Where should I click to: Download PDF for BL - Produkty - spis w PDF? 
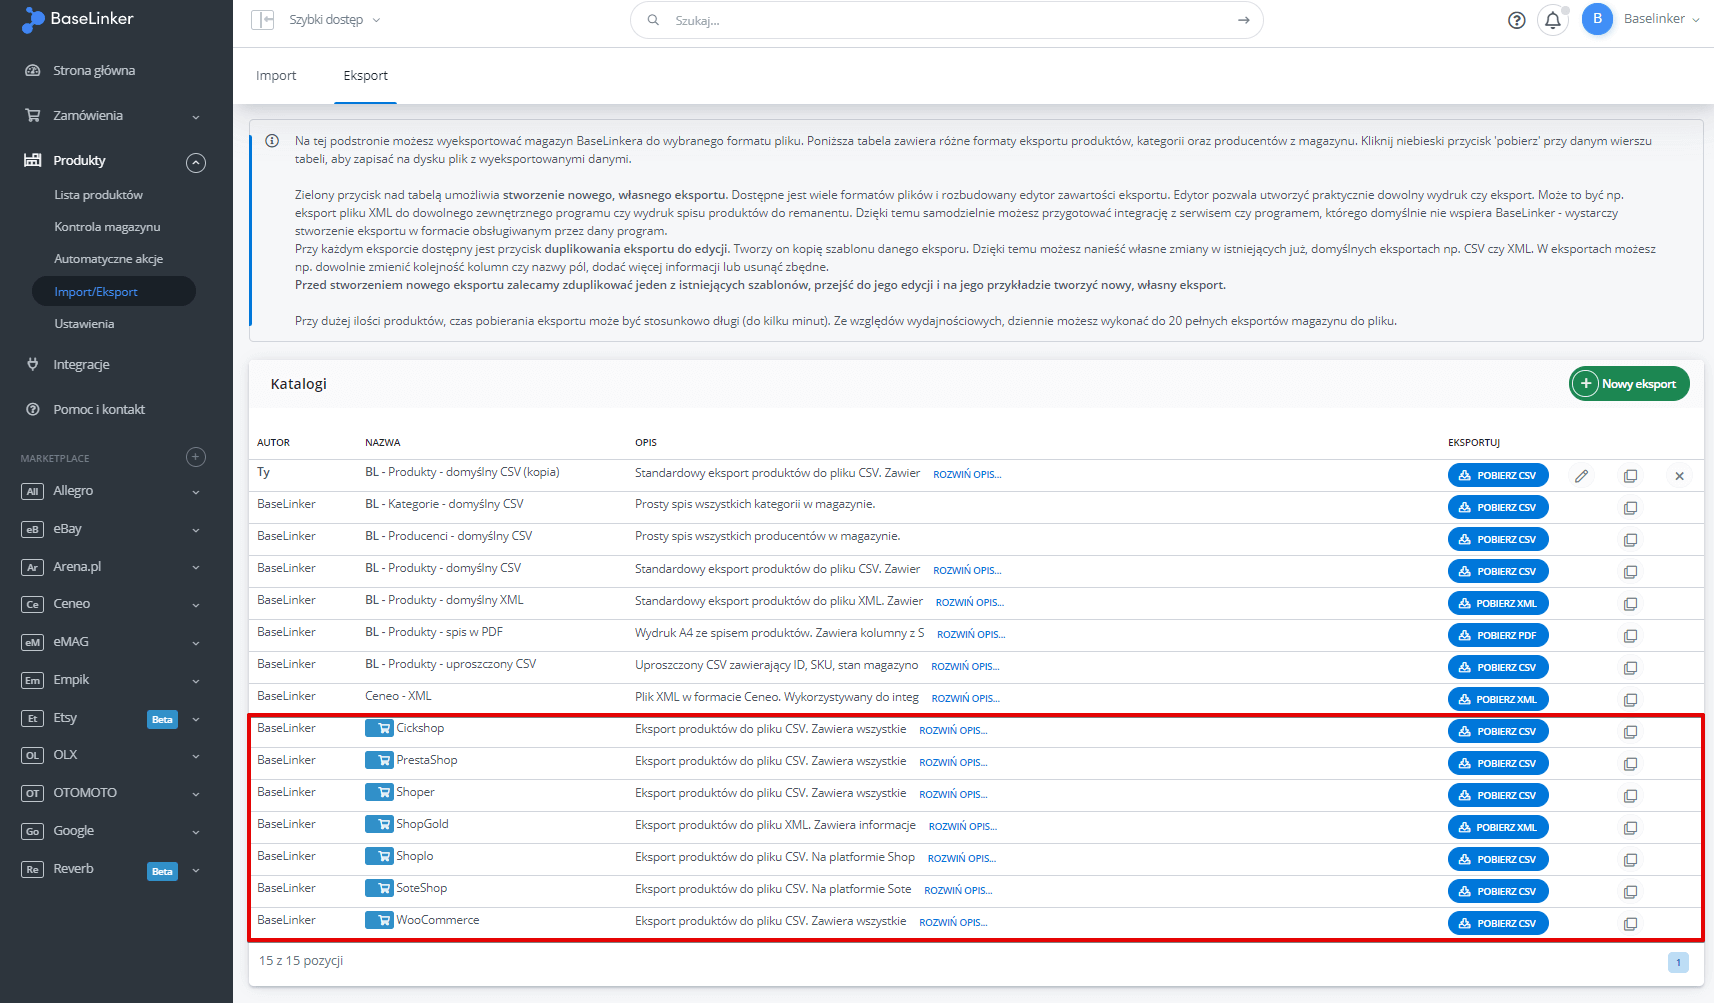tap(1498, 636)
